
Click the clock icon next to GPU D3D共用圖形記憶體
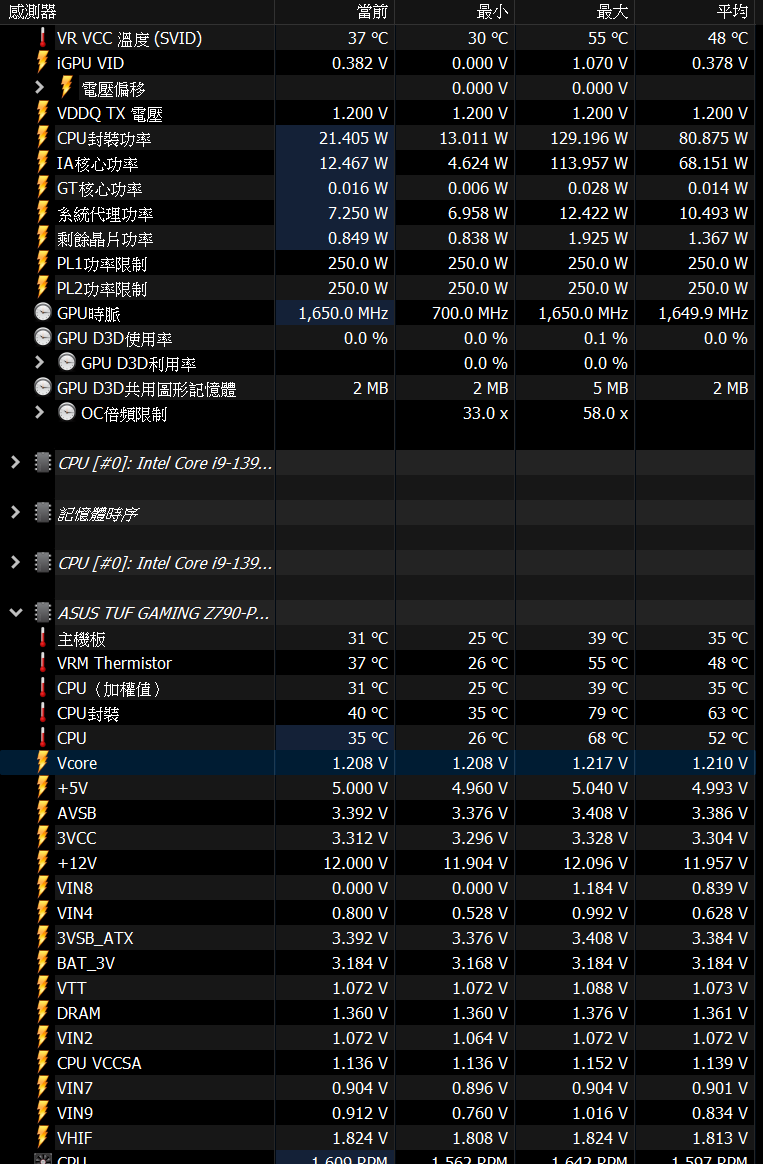[43, 388]
